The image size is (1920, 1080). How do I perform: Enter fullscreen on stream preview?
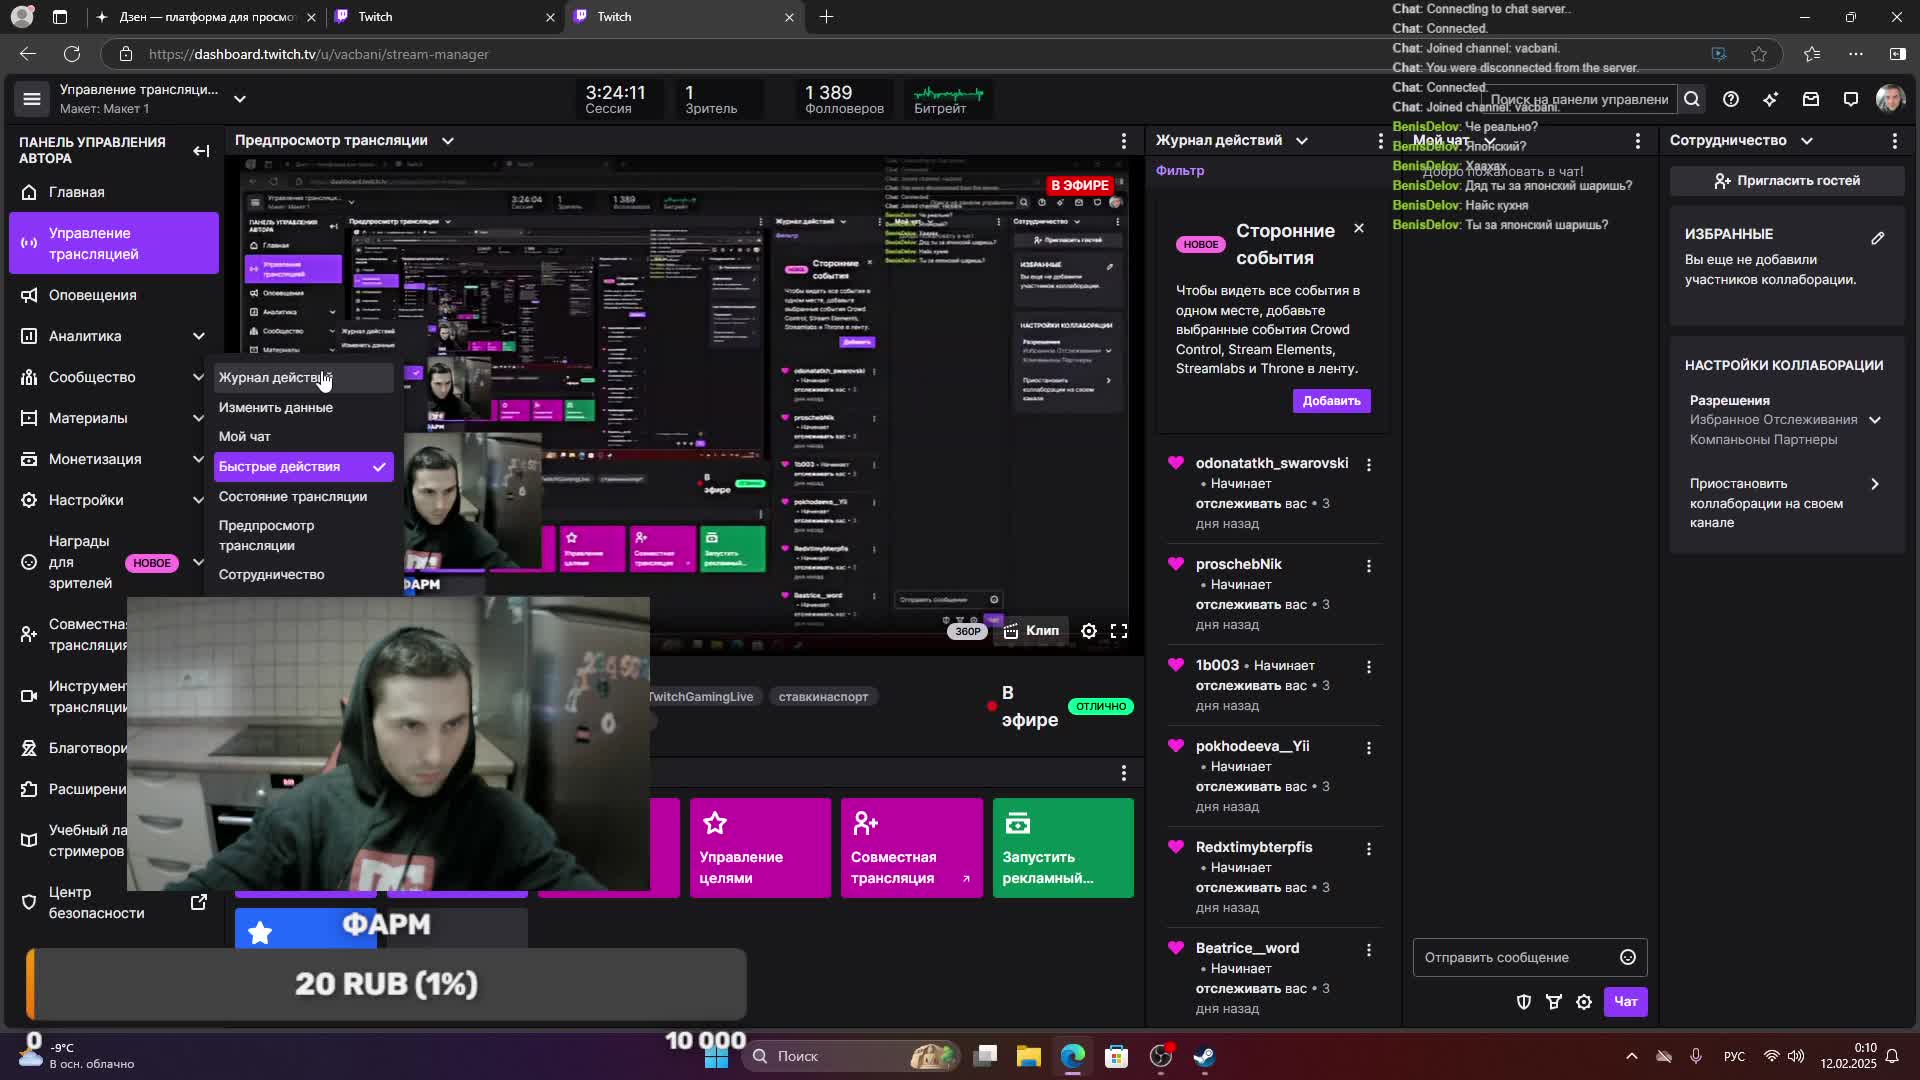(x=1119, y=631)
